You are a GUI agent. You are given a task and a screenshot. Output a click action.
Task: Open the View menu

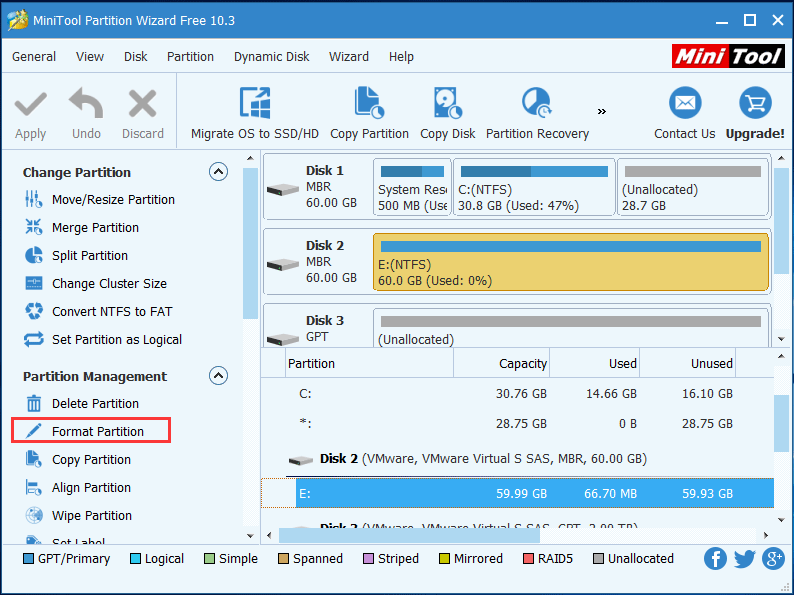click(90, 57)
